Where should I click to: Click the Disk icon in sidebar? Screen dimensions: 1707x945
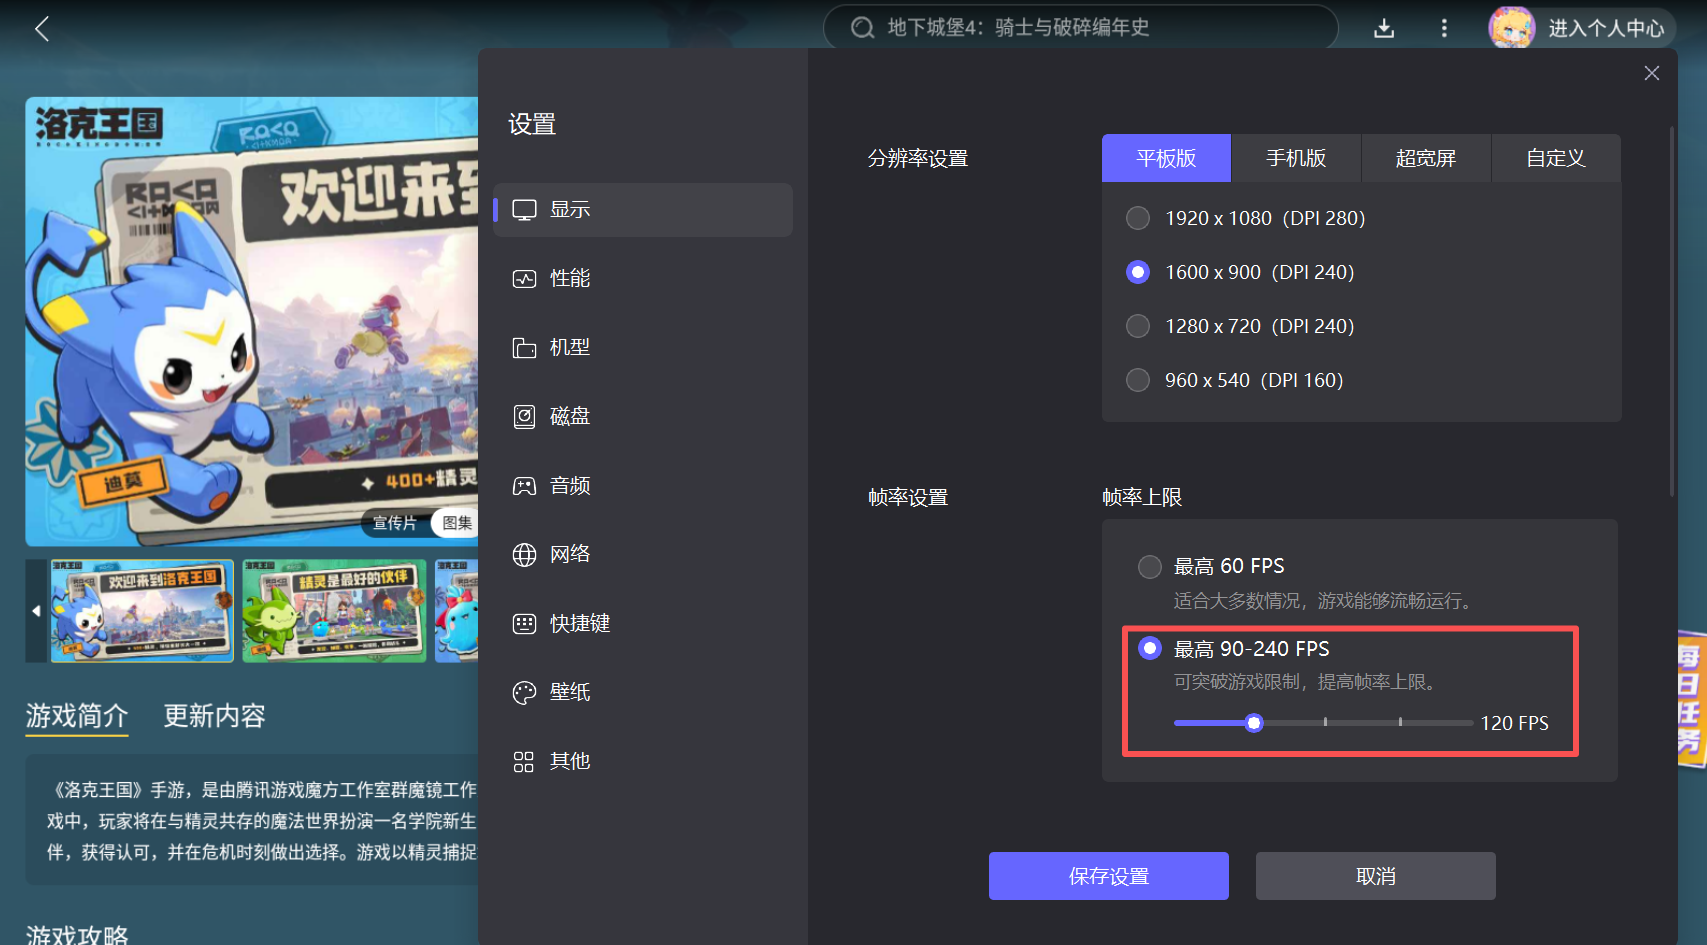click(525, 417)
